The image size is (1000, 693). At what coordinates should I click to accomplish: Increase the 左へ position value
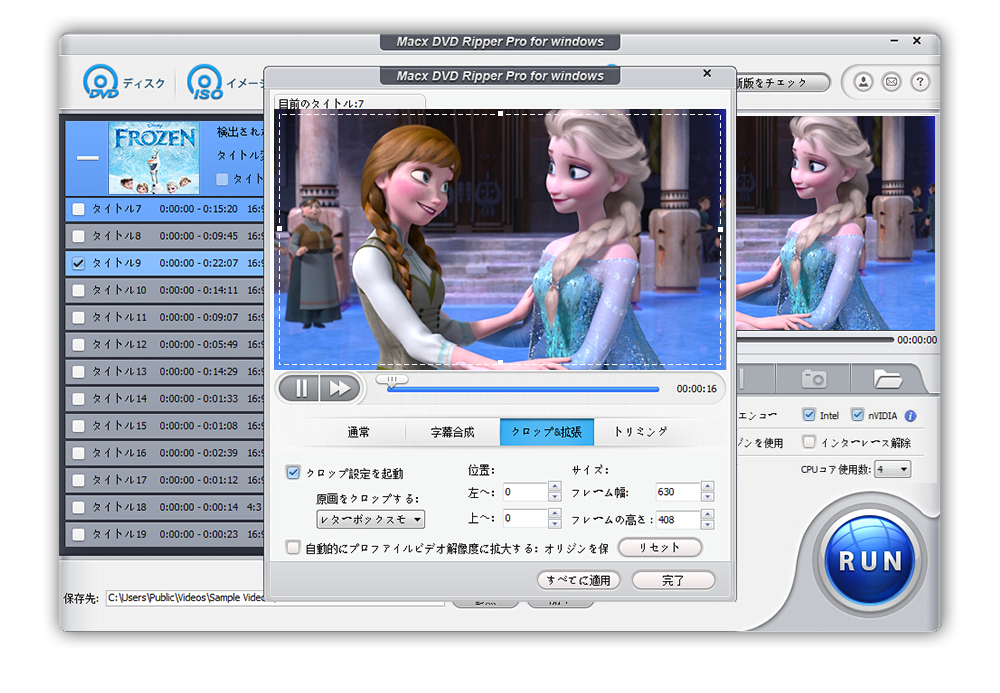pyautogui.click(x=555, y=487)
